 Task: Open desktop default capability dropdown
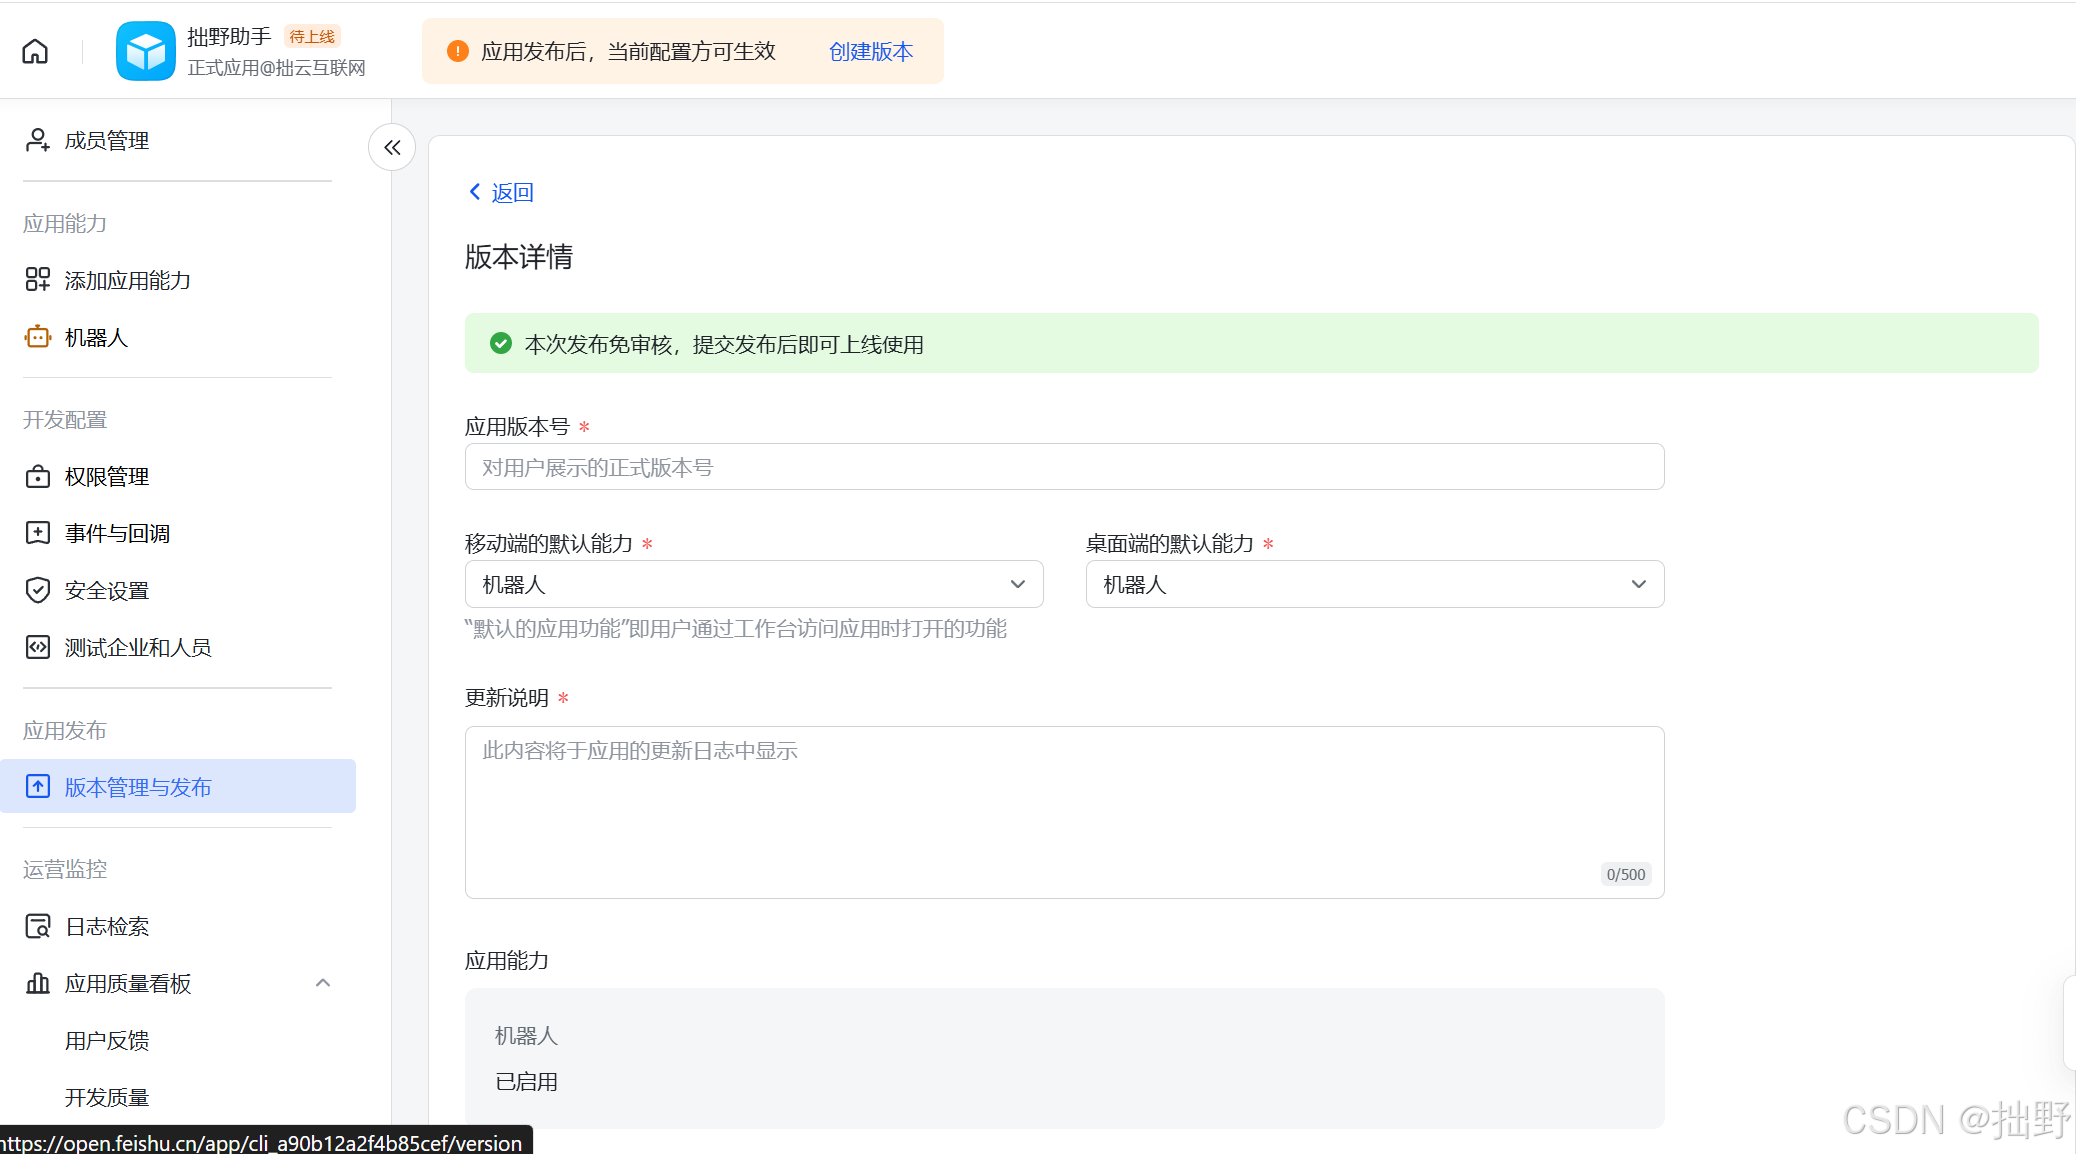tap(1374, 584)
